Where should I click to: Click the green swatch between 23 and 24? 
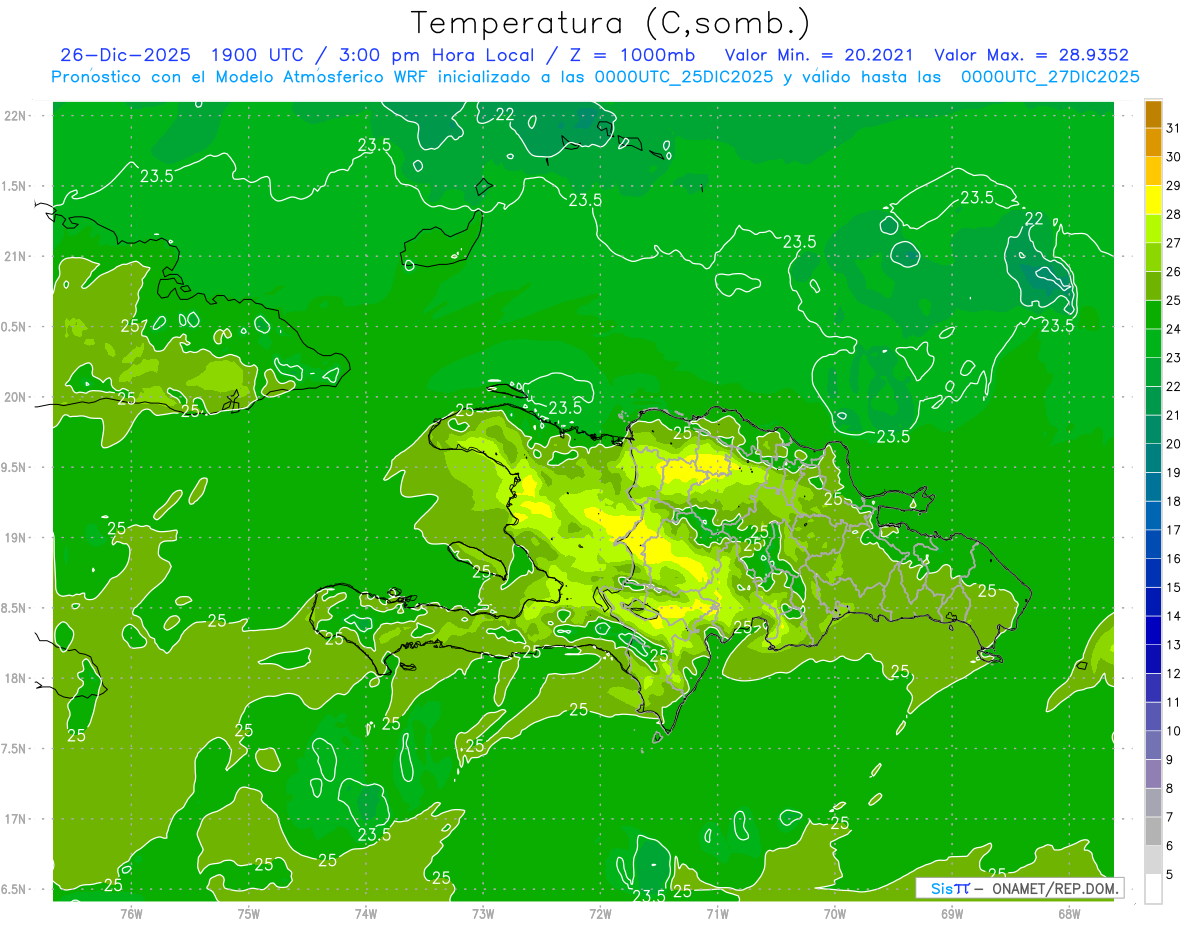pyautogui.click(x=1153, y=342)
